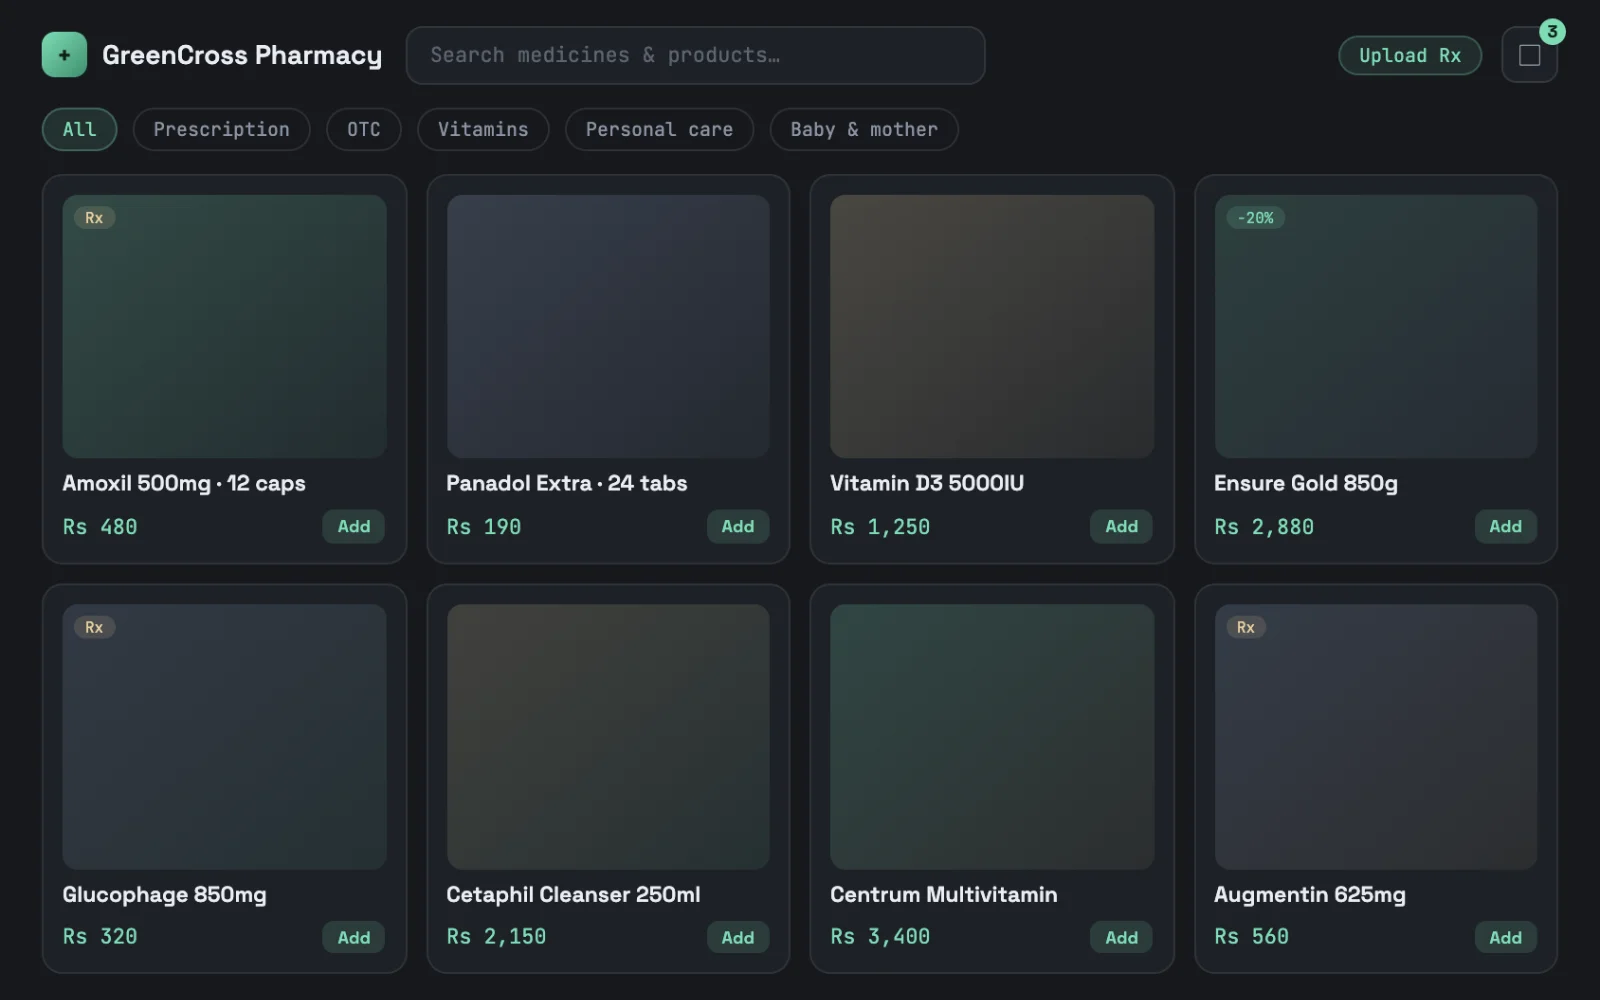The height and width of the screenshot is (1000, 1600).
Task: Open Centrum Multivitamin product image
Action: click(x=992, y=736)
